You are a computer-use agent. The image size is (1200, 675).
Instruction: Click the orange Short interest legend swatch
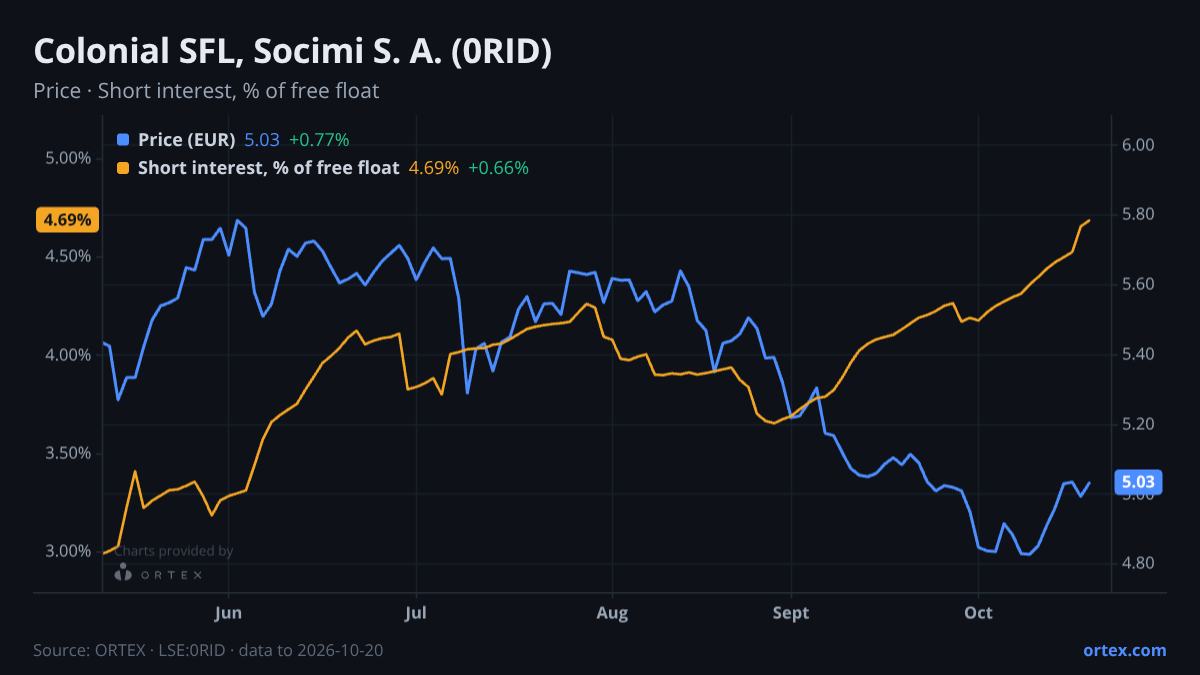point(123,168)
